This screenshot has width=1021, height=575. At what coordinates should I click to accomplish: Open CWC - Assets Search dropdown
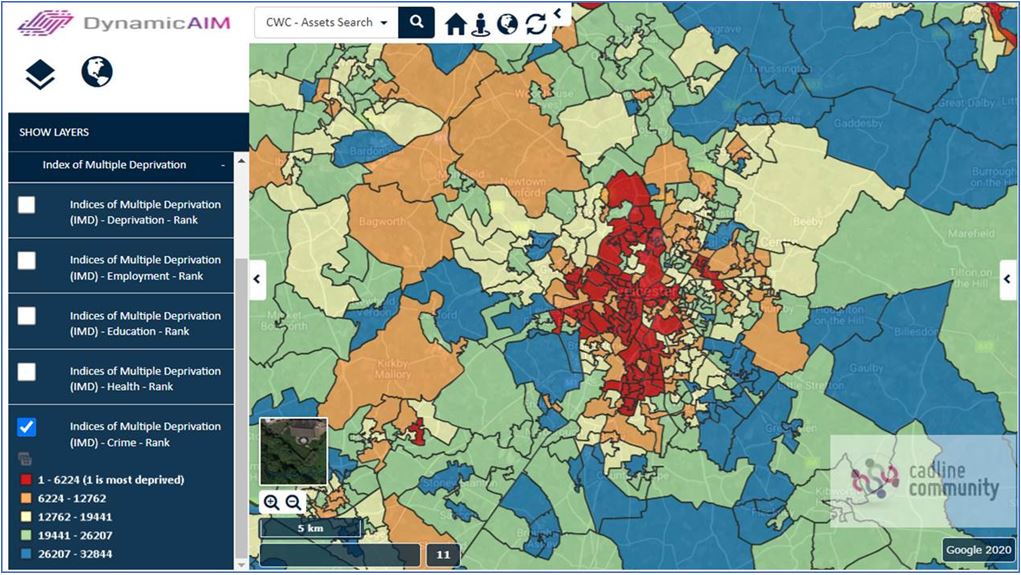326,22
